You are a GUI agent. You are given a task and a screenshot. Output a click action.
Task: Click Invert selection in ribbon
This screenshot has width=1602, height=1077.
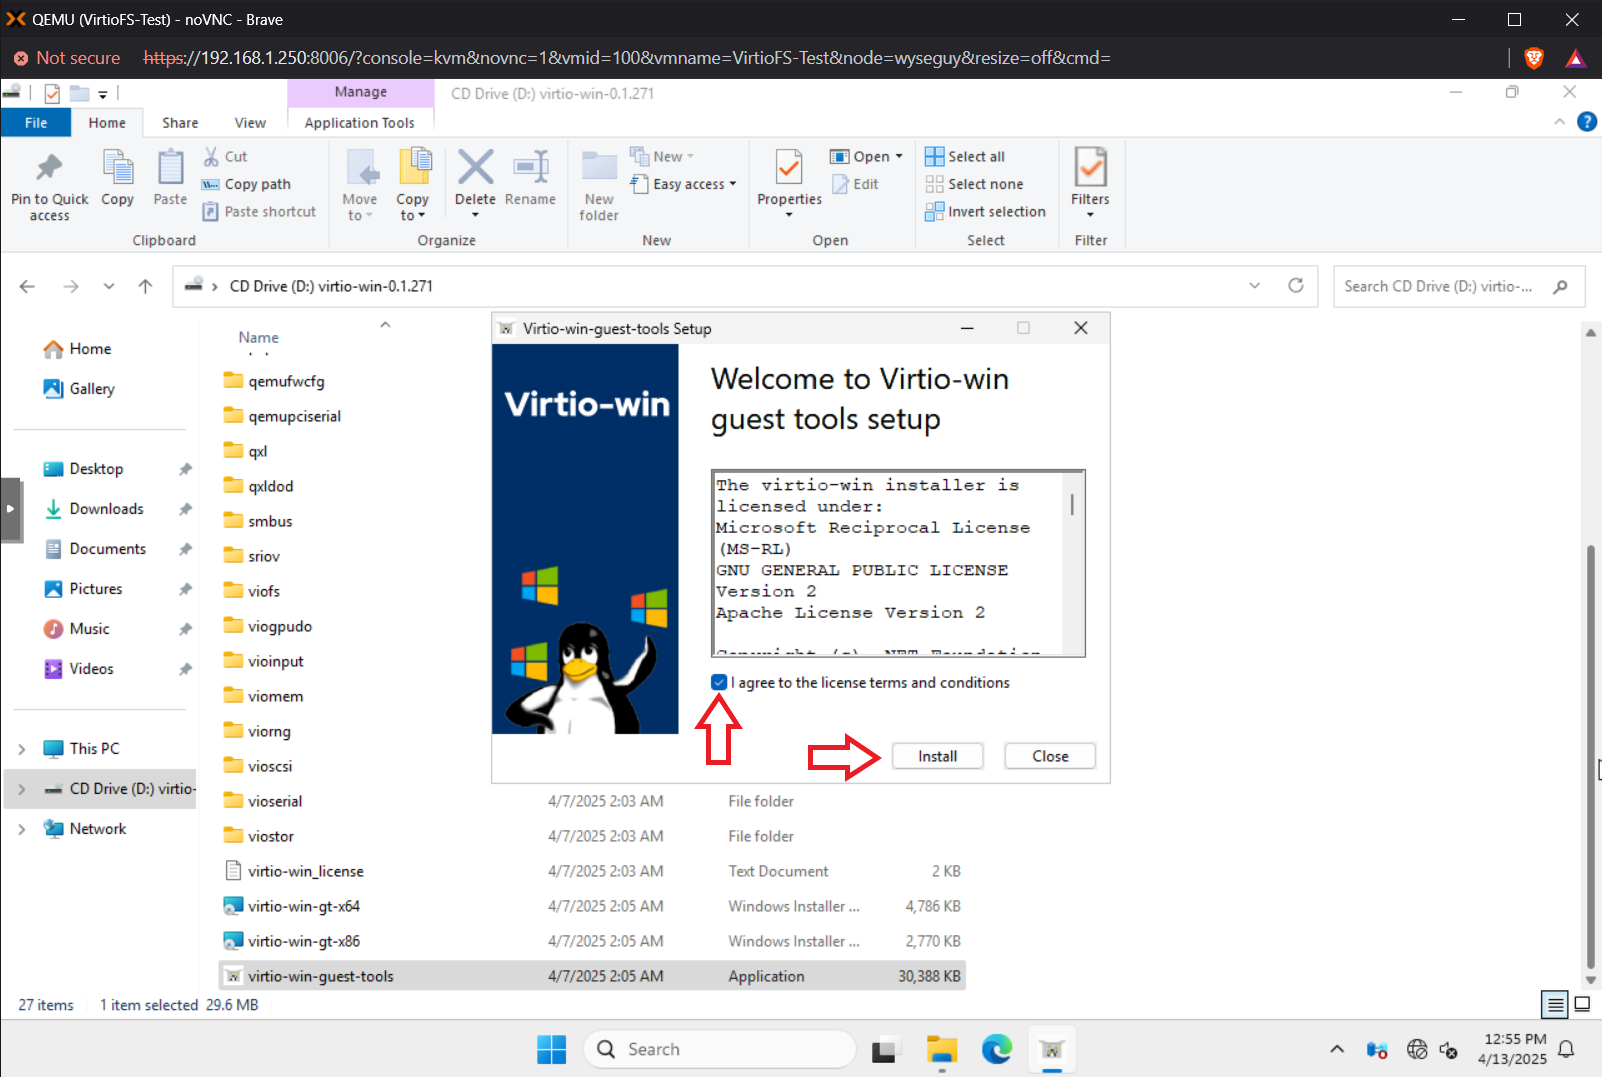(985, 211)
